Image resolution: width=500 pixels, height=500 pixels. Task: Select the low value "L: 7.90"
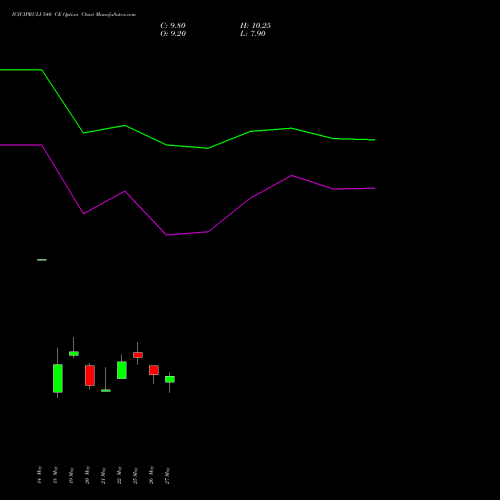click(253, 34)
